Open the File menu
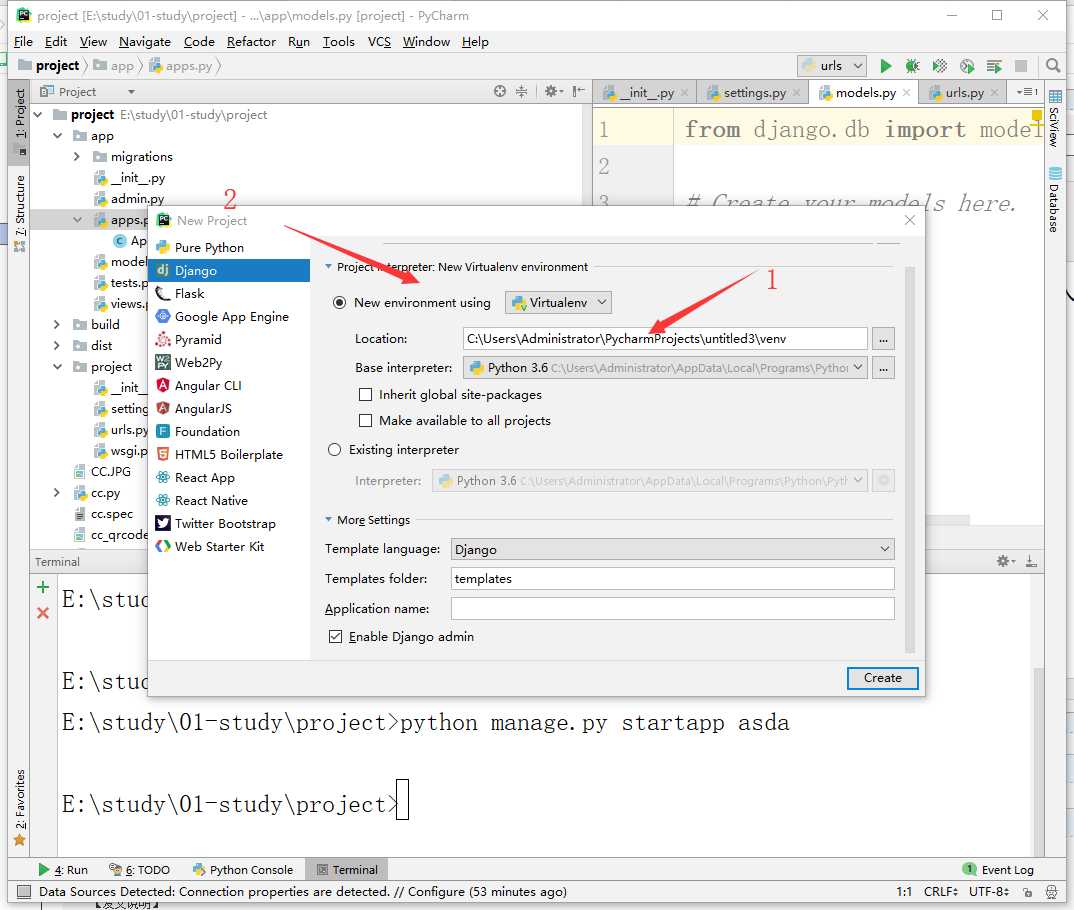This screenshot has height=910, width=1074. 23,42
